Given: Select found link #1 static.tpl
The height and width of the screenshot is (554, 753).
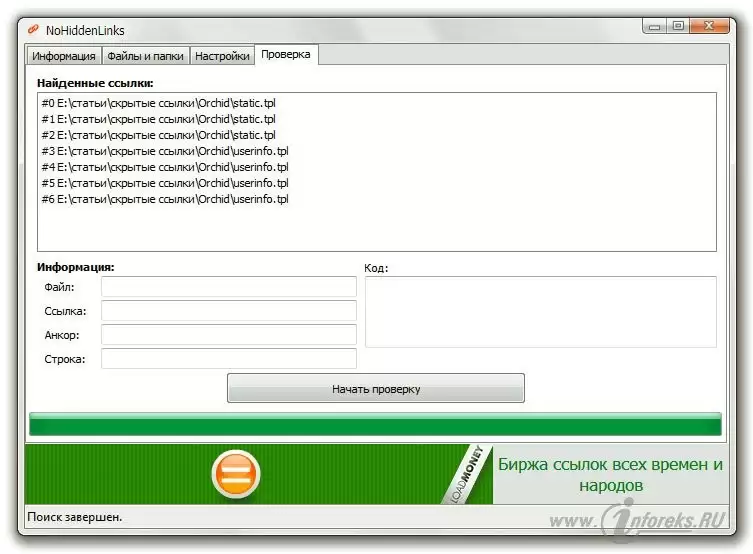Looking at the screenshot, I should pyautogui.click(x=158, y=119).
